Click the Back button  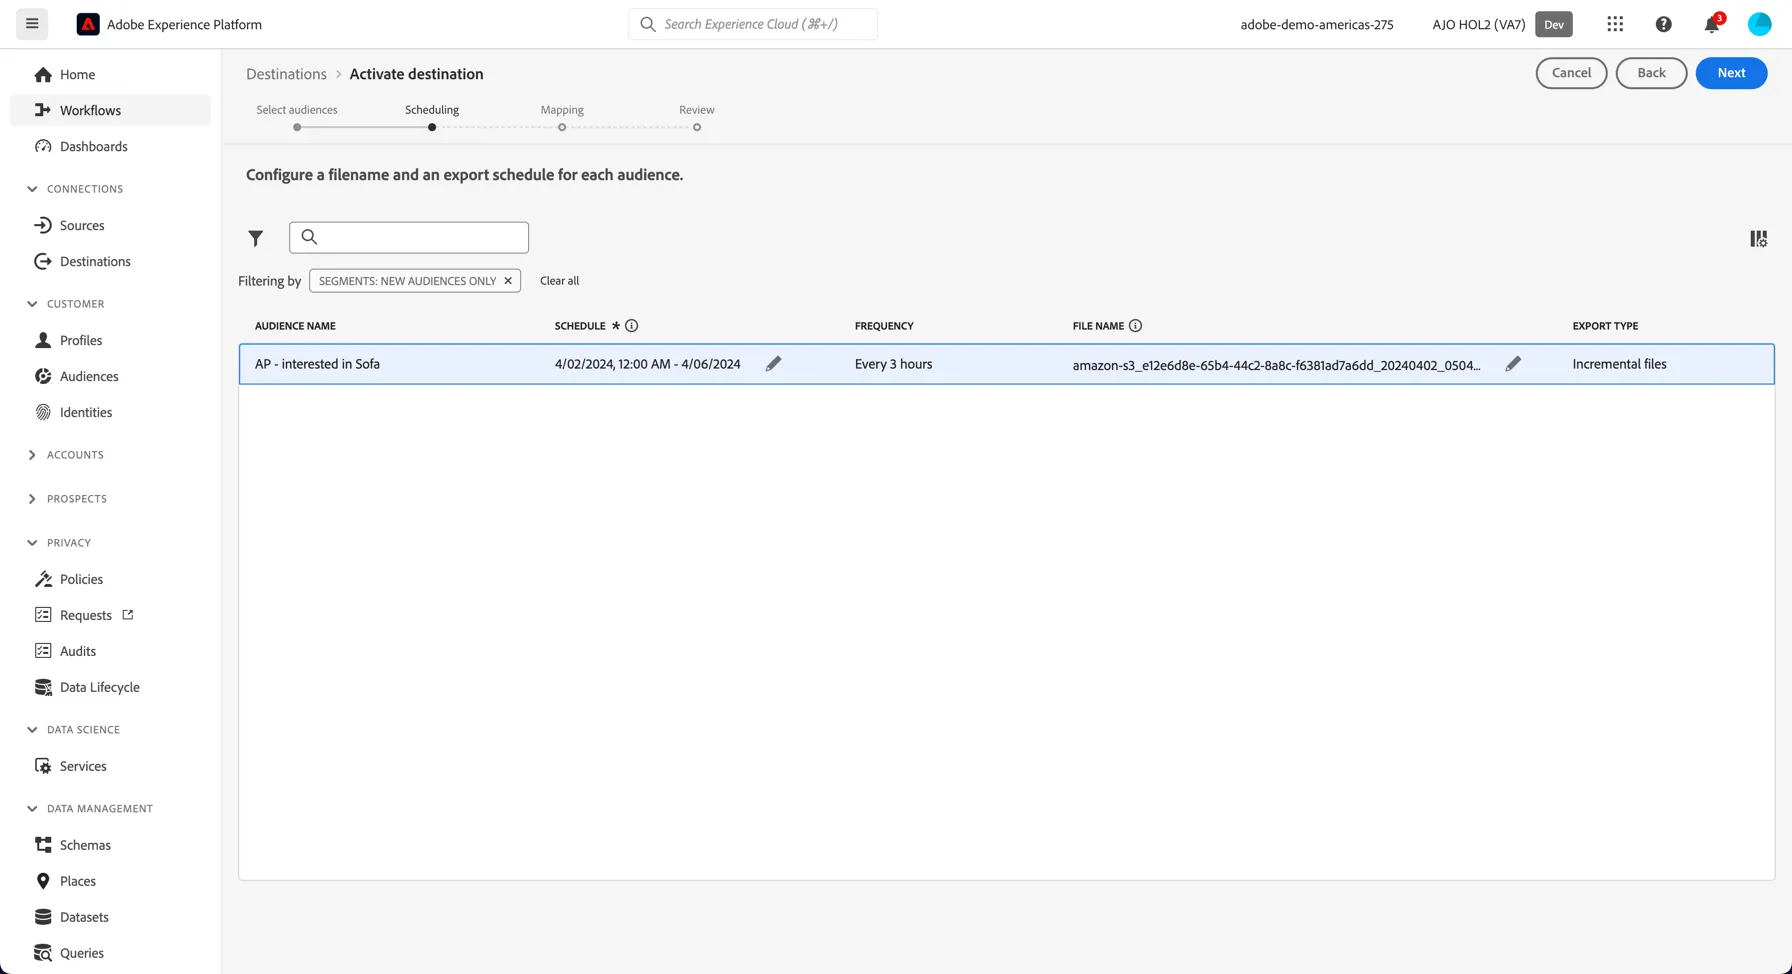pyautogui.click(x=1651, y=73)
